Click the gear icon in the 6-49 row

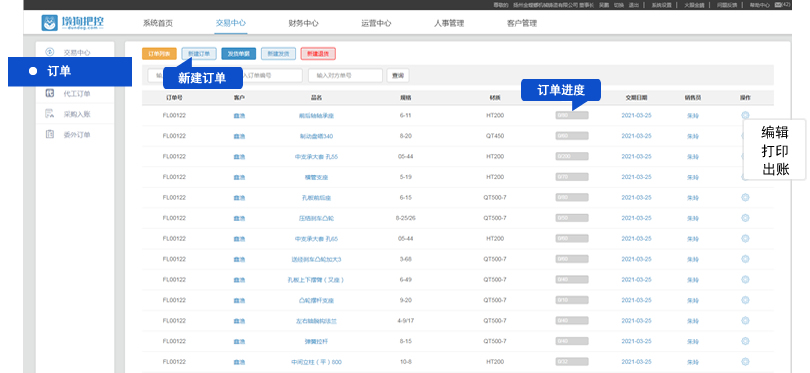click(x=745, y=279)
